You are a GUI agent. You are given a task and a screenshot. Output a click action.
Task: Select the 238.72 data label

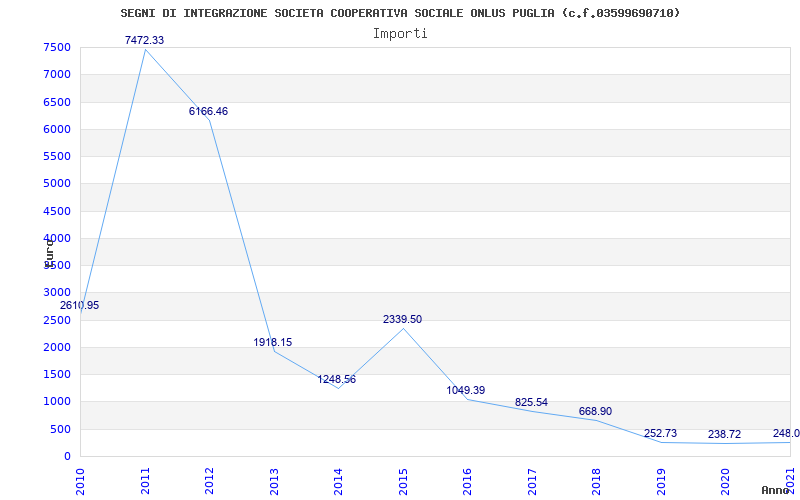point(724,435)
